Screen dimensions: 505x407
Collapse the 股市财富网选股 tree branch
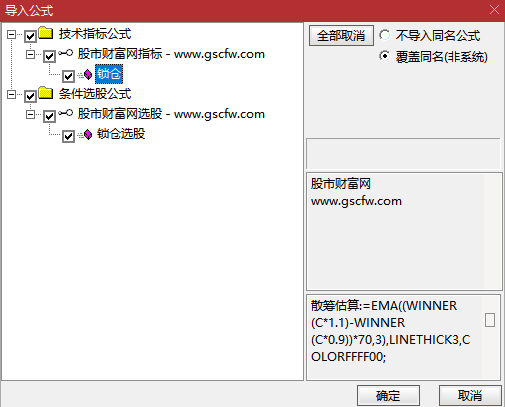pos(30,115)
